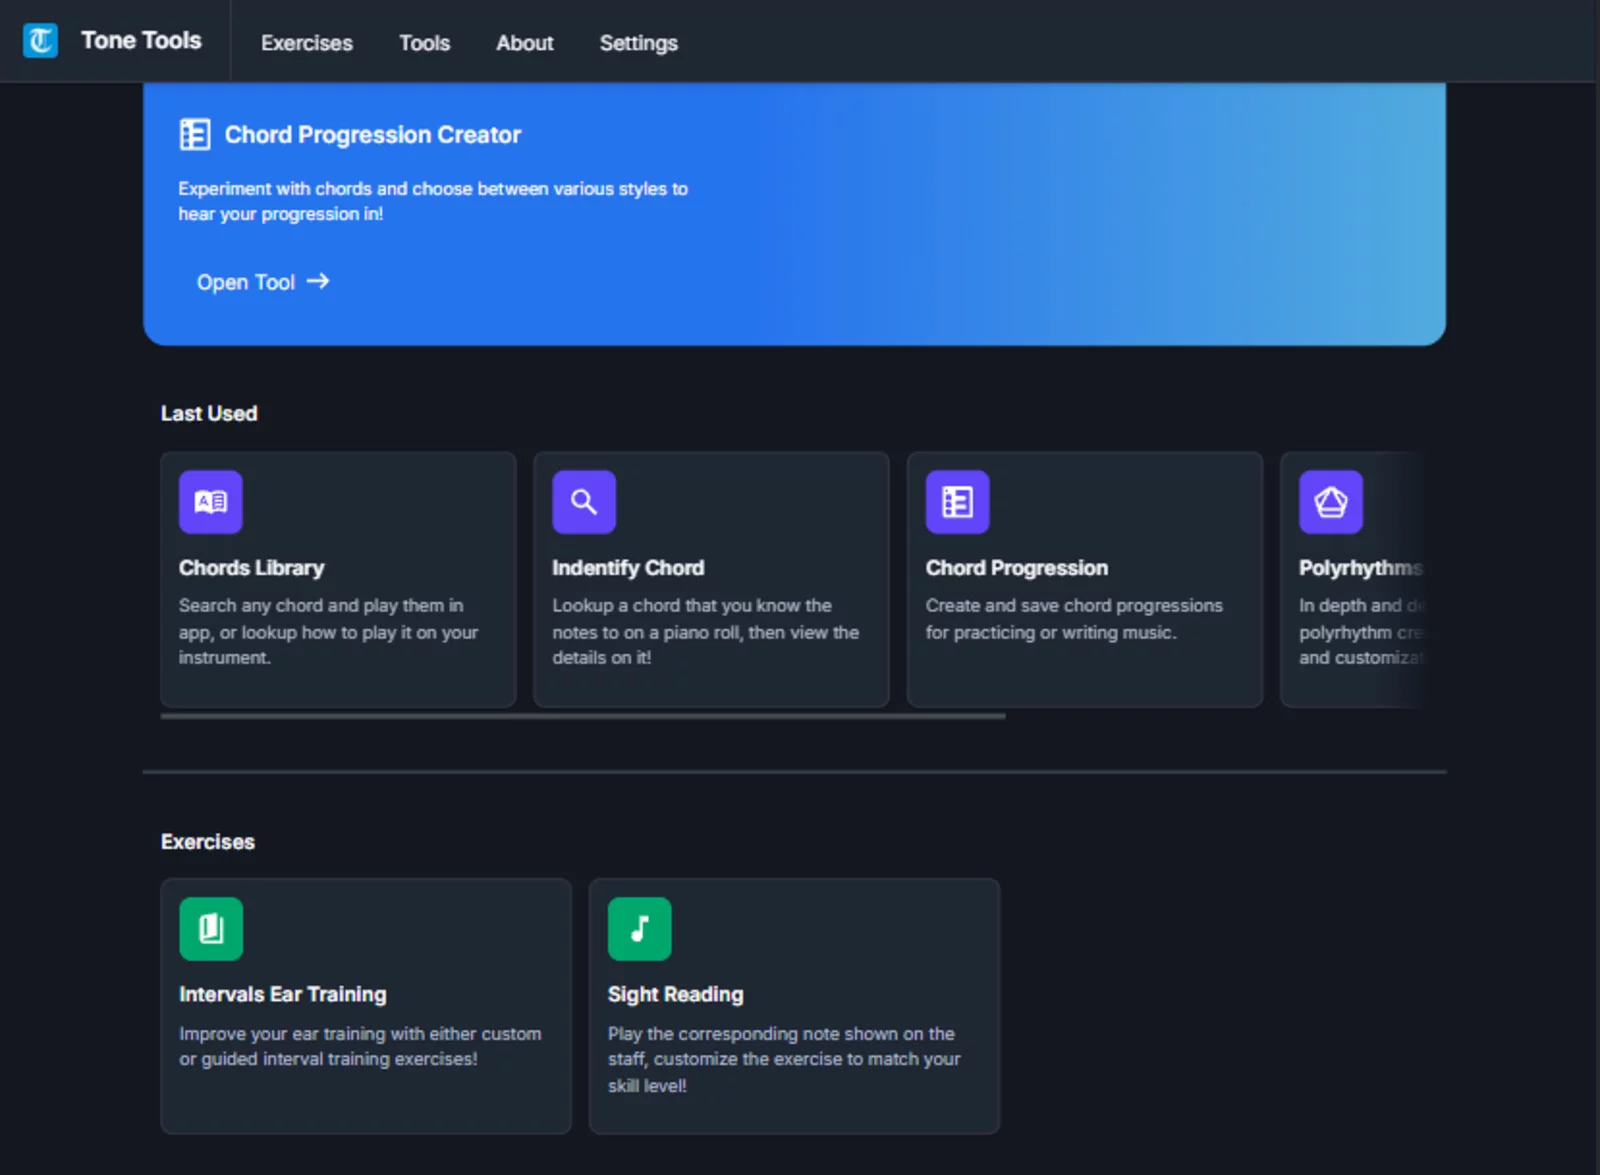Viewport: 1600px width, 1175px height.
Task: Go to the About page
Action: coord(525,43)
